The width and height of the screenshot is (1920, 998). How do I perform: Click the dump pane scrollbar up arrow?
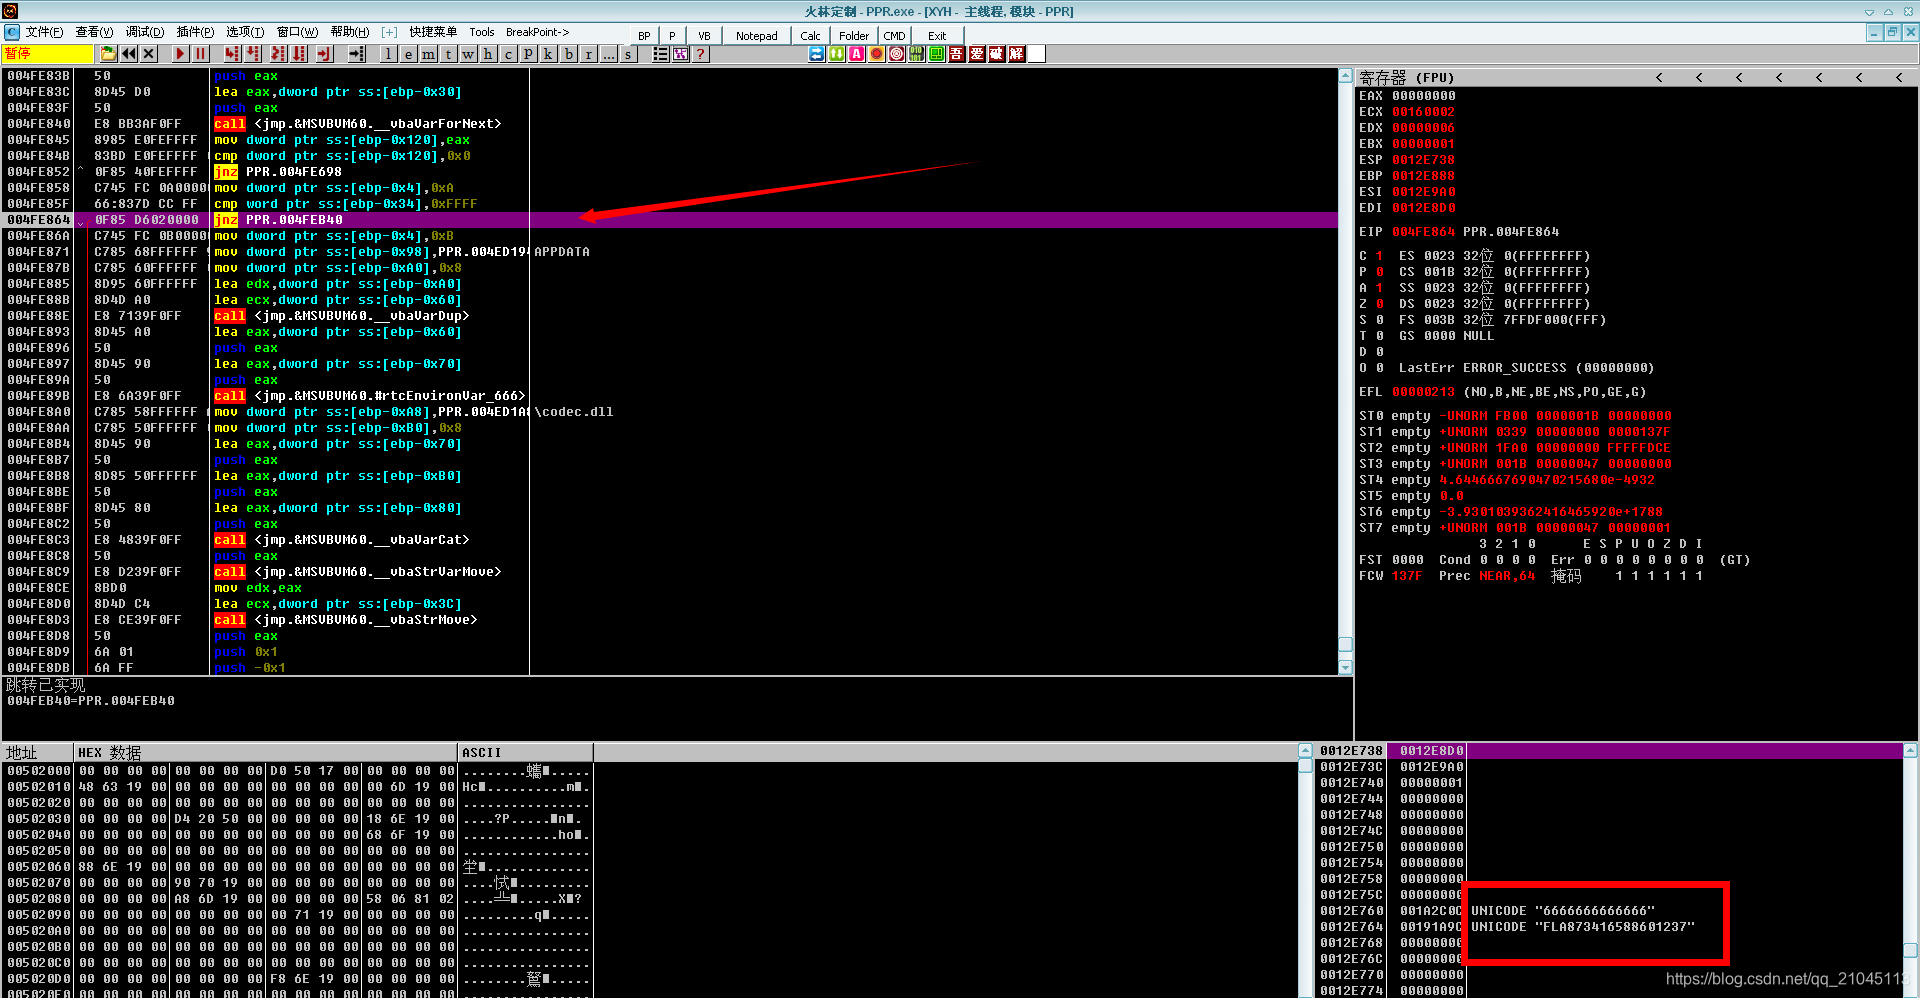pyautogui.click(x=1305, y=751)
